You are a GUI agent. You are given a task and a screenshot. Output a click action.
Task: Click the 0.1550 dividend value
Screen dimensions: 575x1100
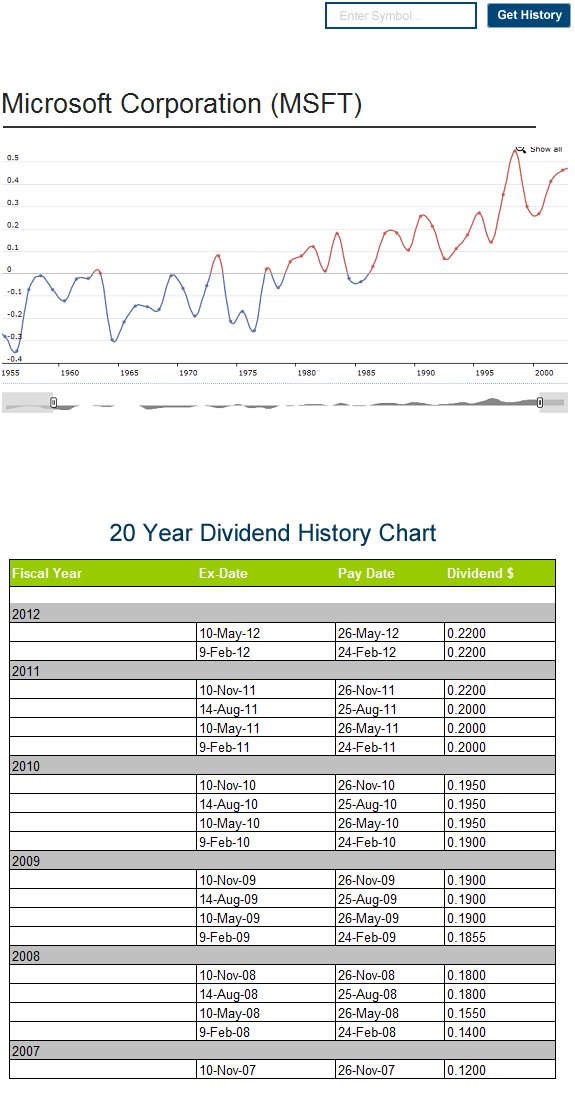500,1012
